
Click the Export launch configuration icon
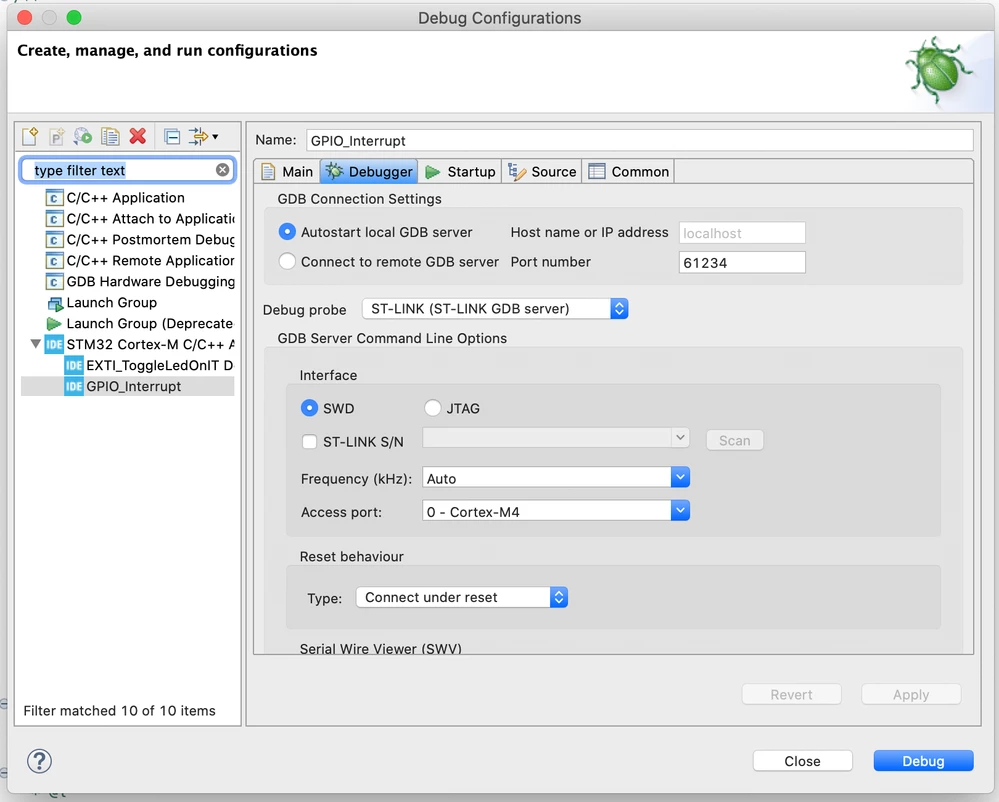(83, 136)
